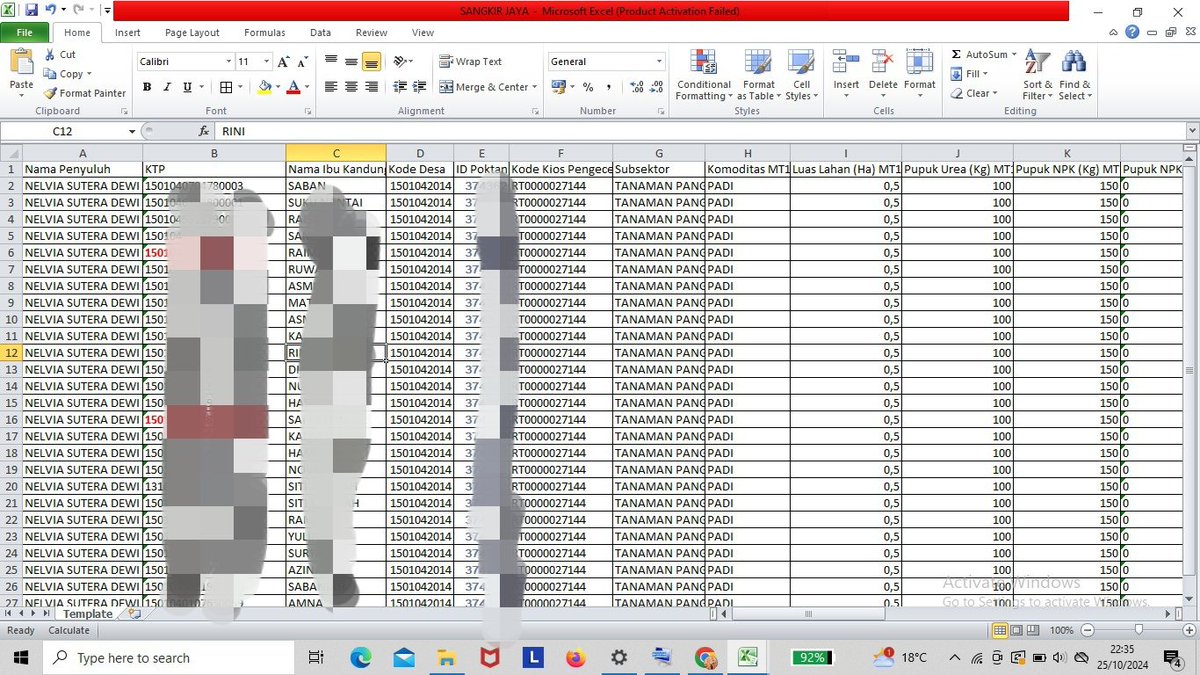Image resolution: width=1200 pixels, height=675 pixels.
Task: Open Find & Select menu
Action: 1075,75
